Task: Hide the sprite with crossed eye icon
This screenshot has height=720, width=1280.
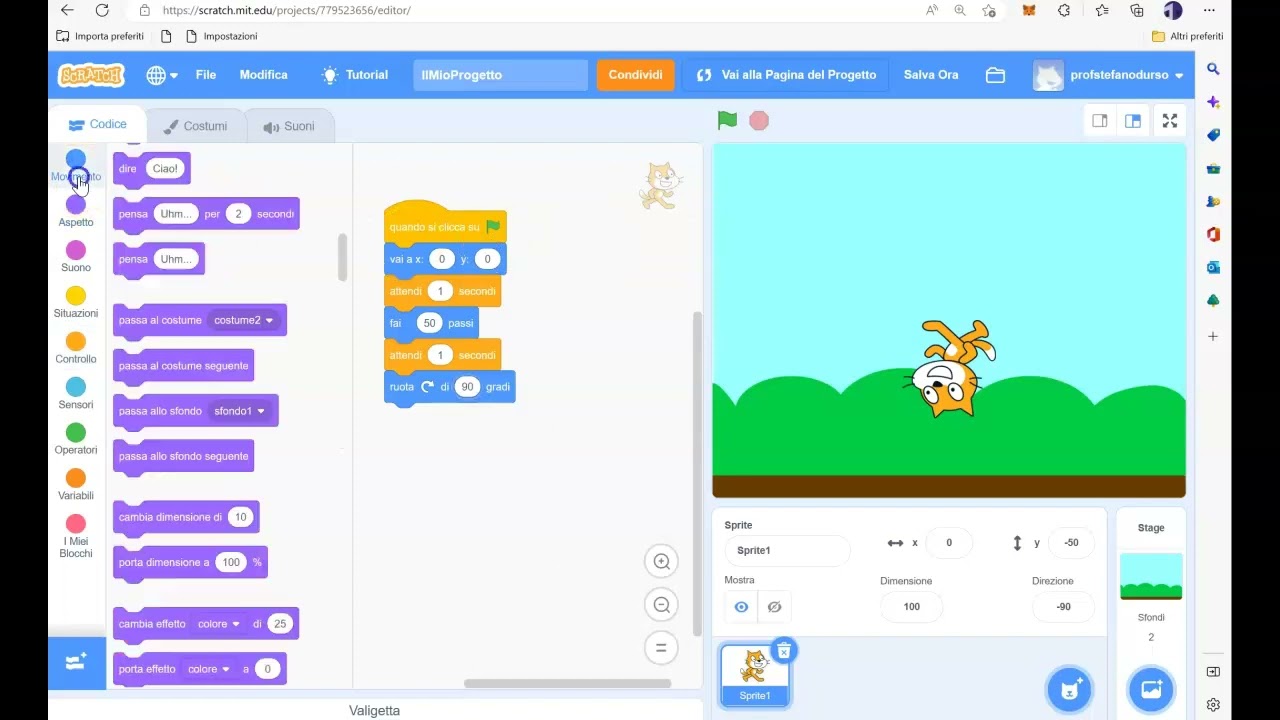Action: coord(774,607)
